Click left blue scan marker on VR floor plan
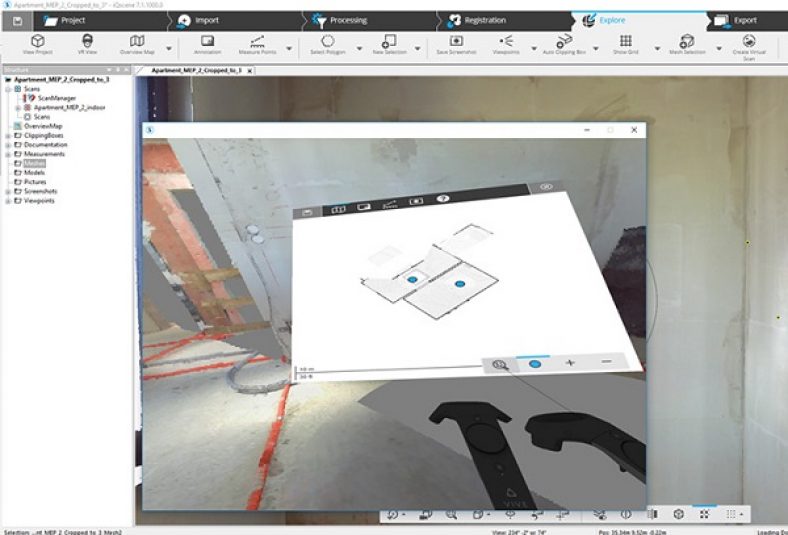Image resolution: width=788 pixels, height=535 pixels. coord(413,279)
